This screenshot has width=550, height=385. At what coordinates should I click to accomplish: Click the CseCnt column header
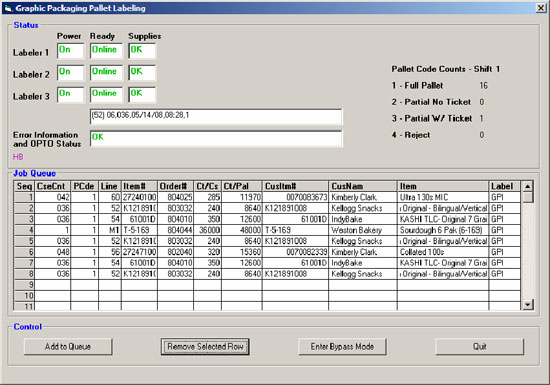53,186
